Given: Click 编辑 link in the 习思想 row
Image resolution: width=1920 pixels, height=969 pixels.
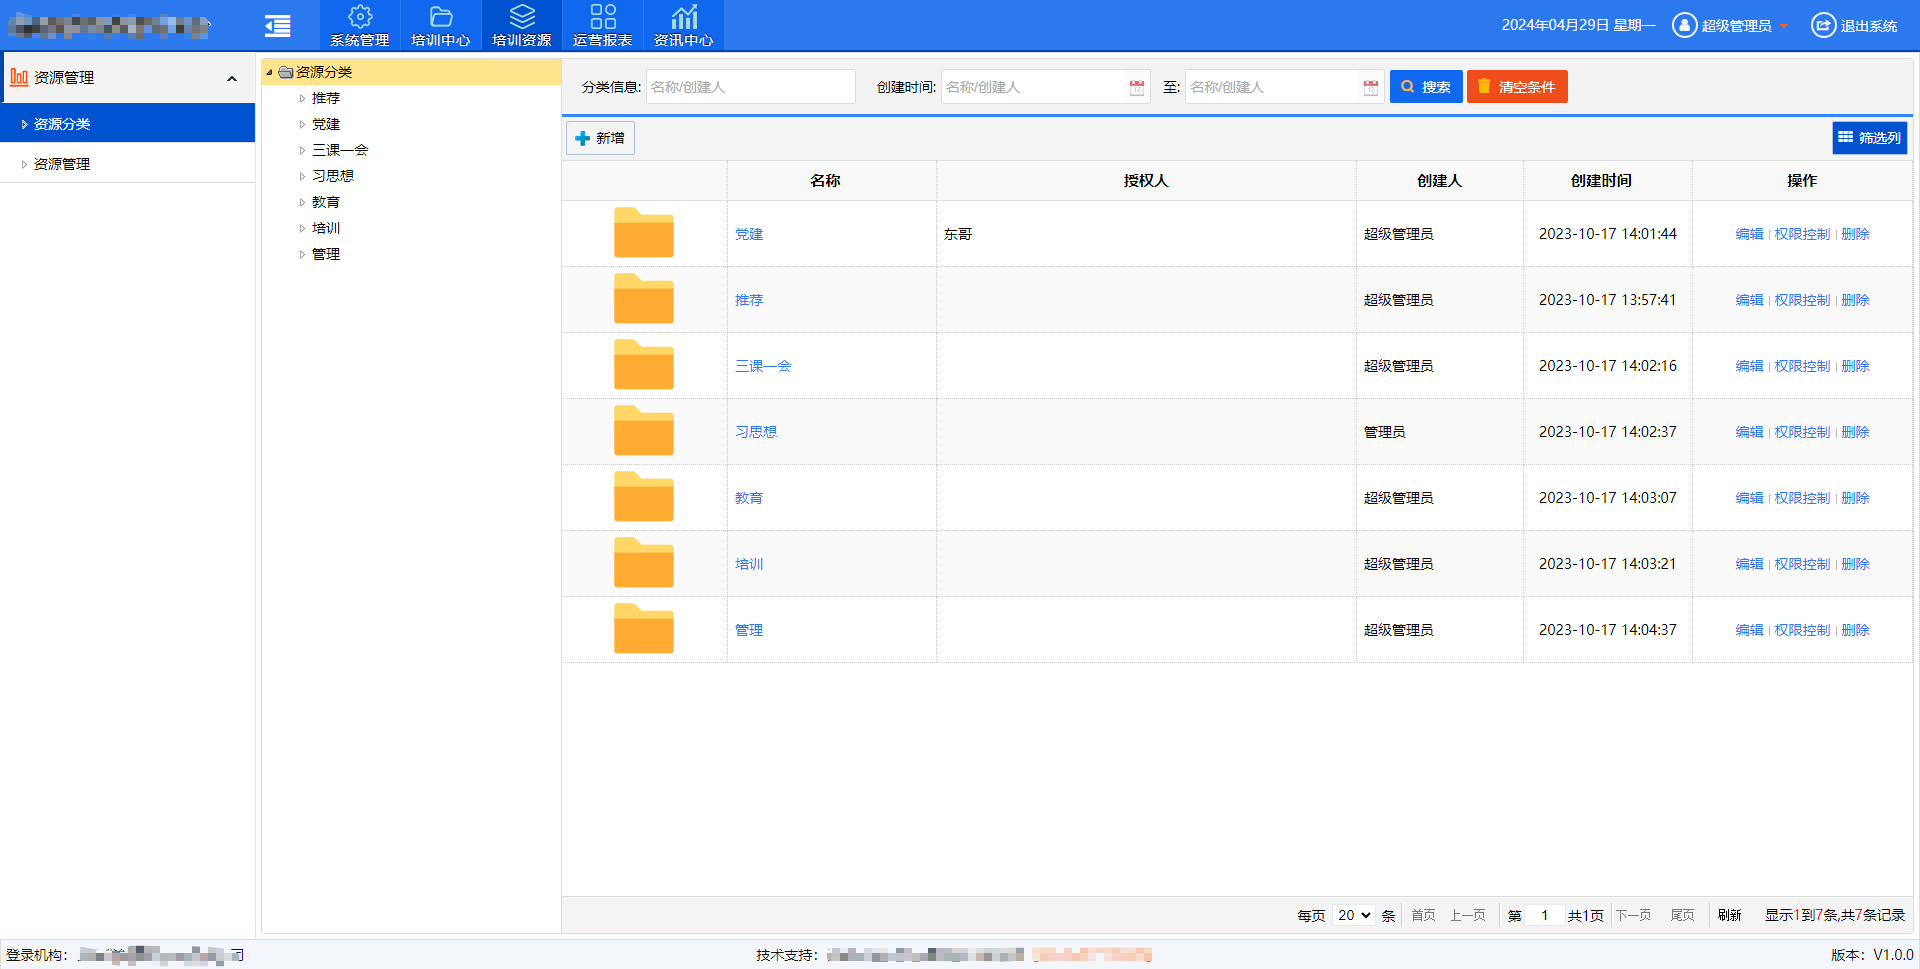Looking at the screenshot, I should click(1749, 432).
